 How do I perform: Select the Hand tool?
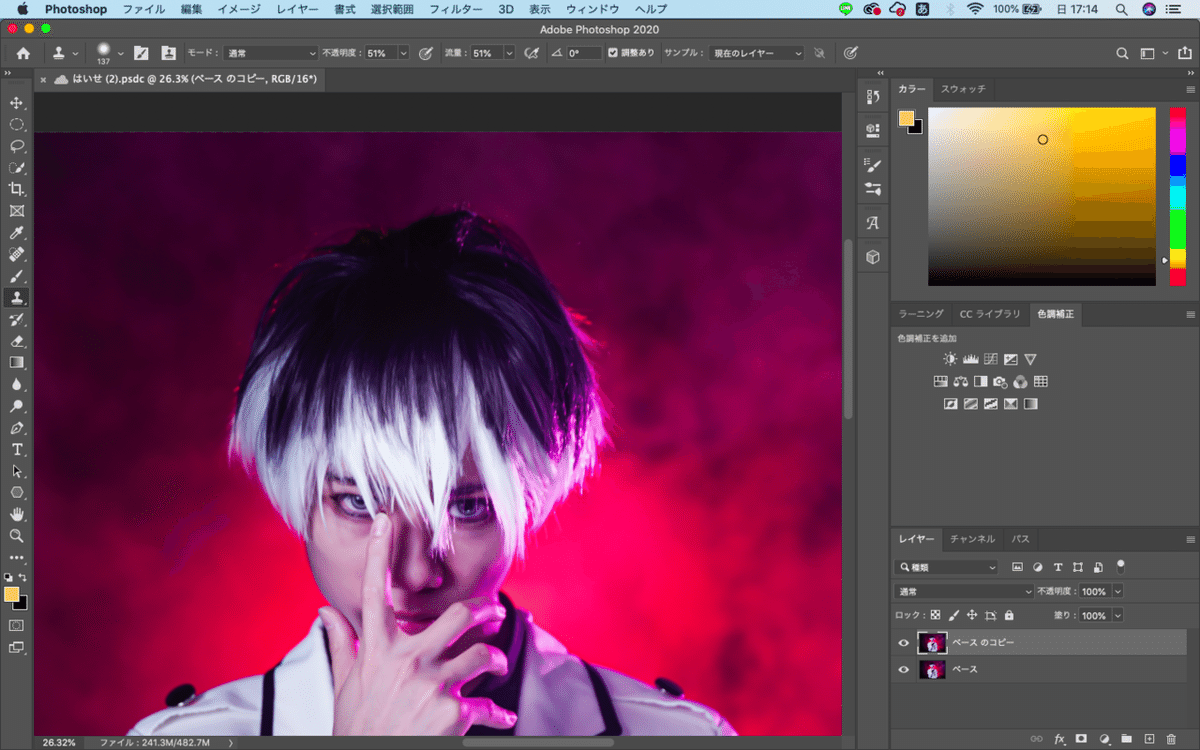16,514
